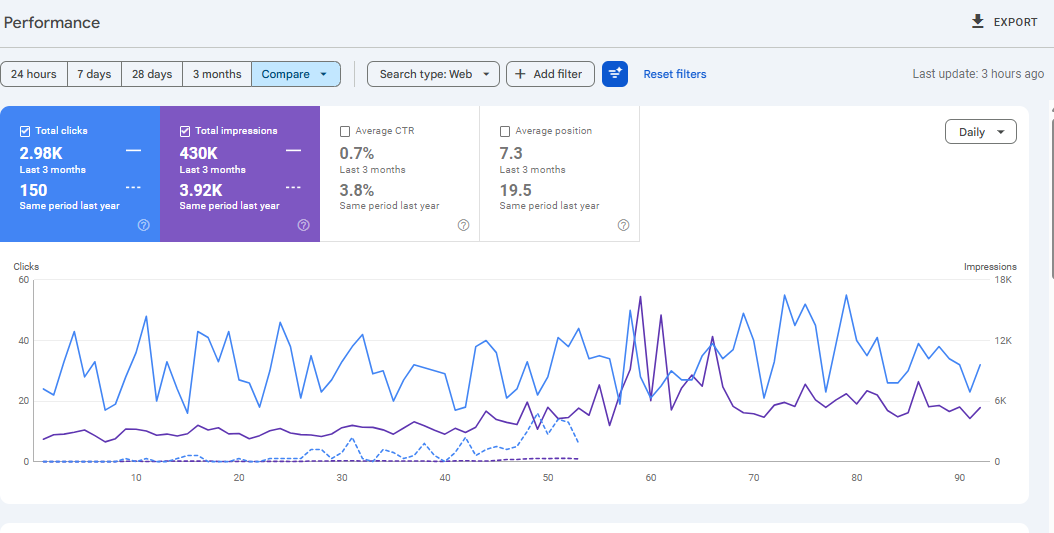This screenshot has height=533, width=1054.
Task: Switch to the 24 hours range
Action: (x=34, y=74)
